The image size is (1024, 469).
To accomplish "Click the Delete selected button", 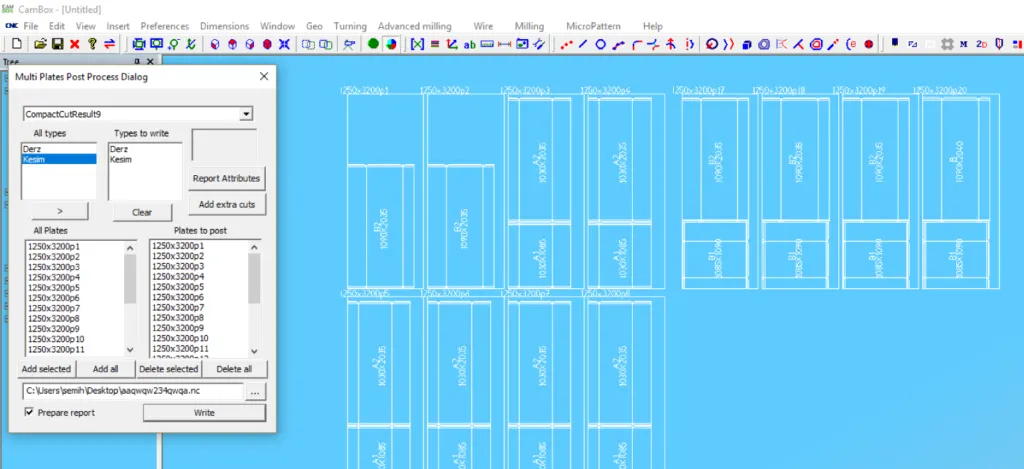I will [x=168, y=369].
